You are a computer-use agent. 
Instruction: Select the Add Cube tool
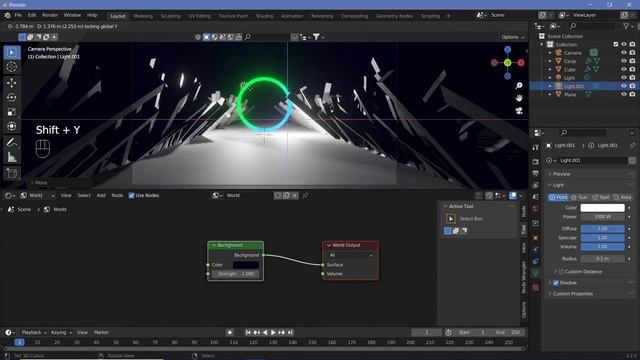tap(12, 173)
